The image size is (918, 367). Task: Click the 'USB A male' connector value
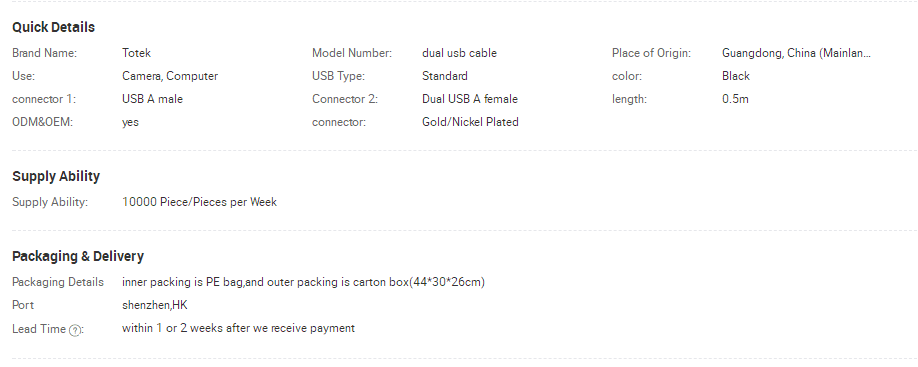tap(152, 99)
